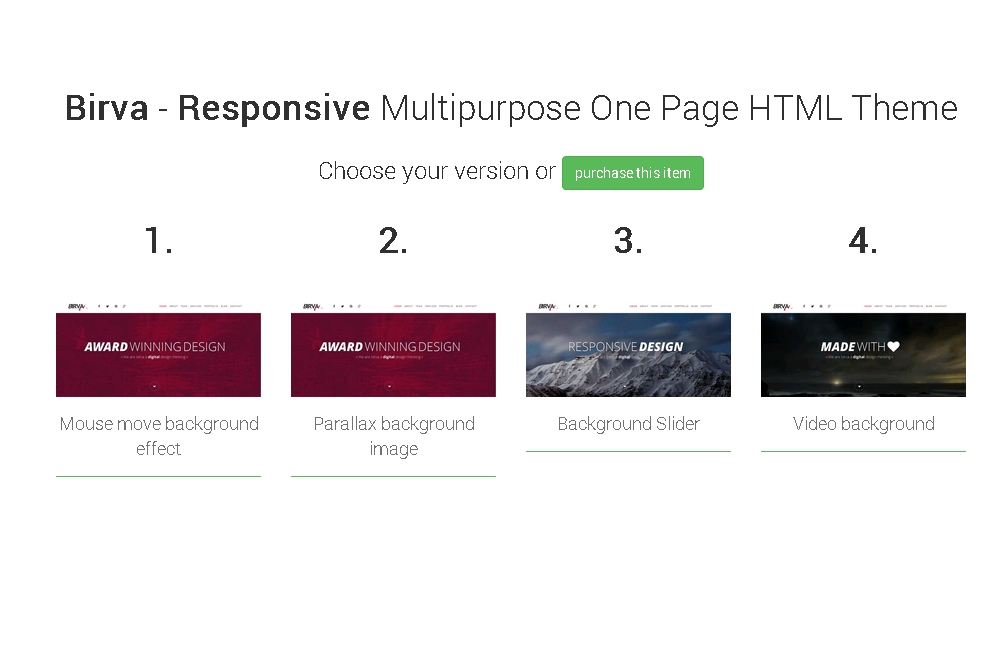The width and height of the screenshot is (1006, 655).
Task: Click the 'Mouse move background effect' caption
Action: (158, 436)
